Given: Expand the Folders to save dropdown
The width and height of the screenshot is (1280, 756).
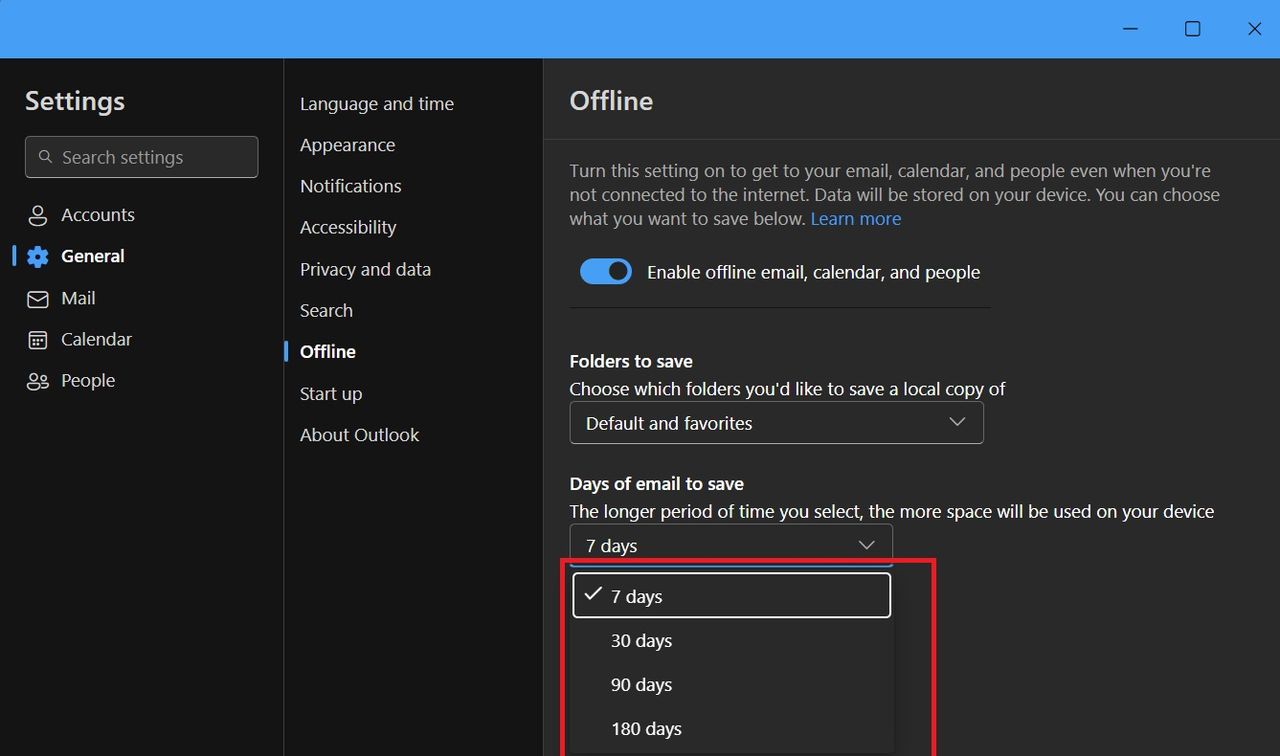Looking at the screenshot, I should pos(776,423).
